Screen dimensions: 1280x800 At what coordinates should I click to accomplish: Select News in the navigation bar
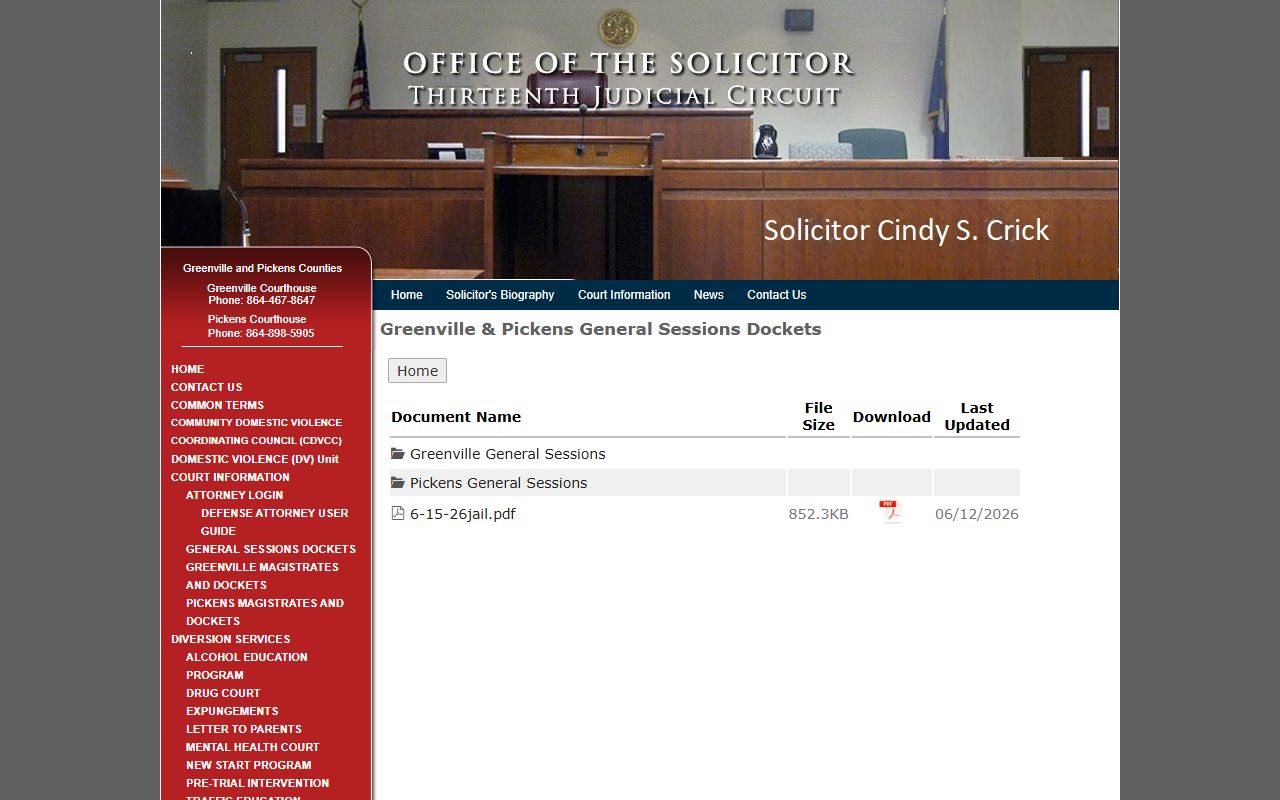(x=709, y=295)
